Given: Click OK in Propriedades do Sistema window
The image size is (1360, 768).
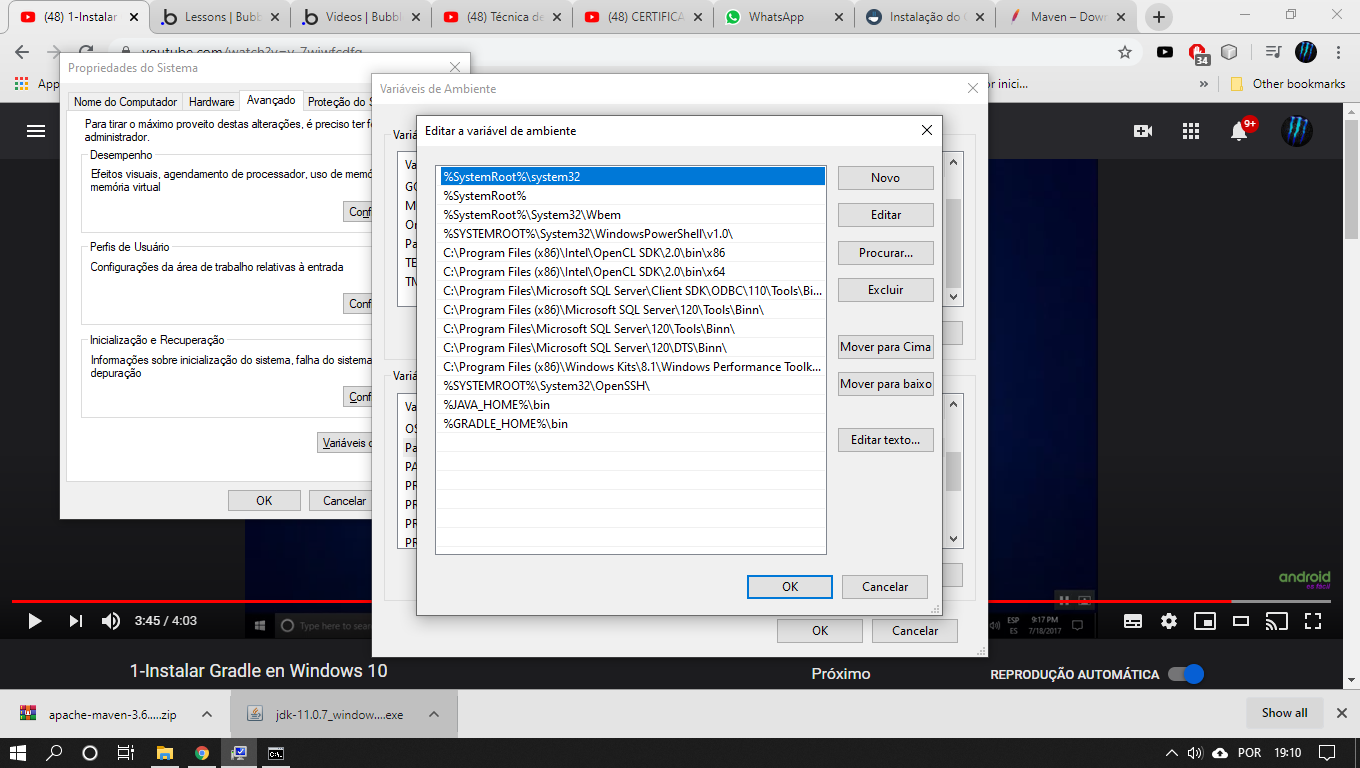Looking at the screenshot, I should [x=264, y=501].
